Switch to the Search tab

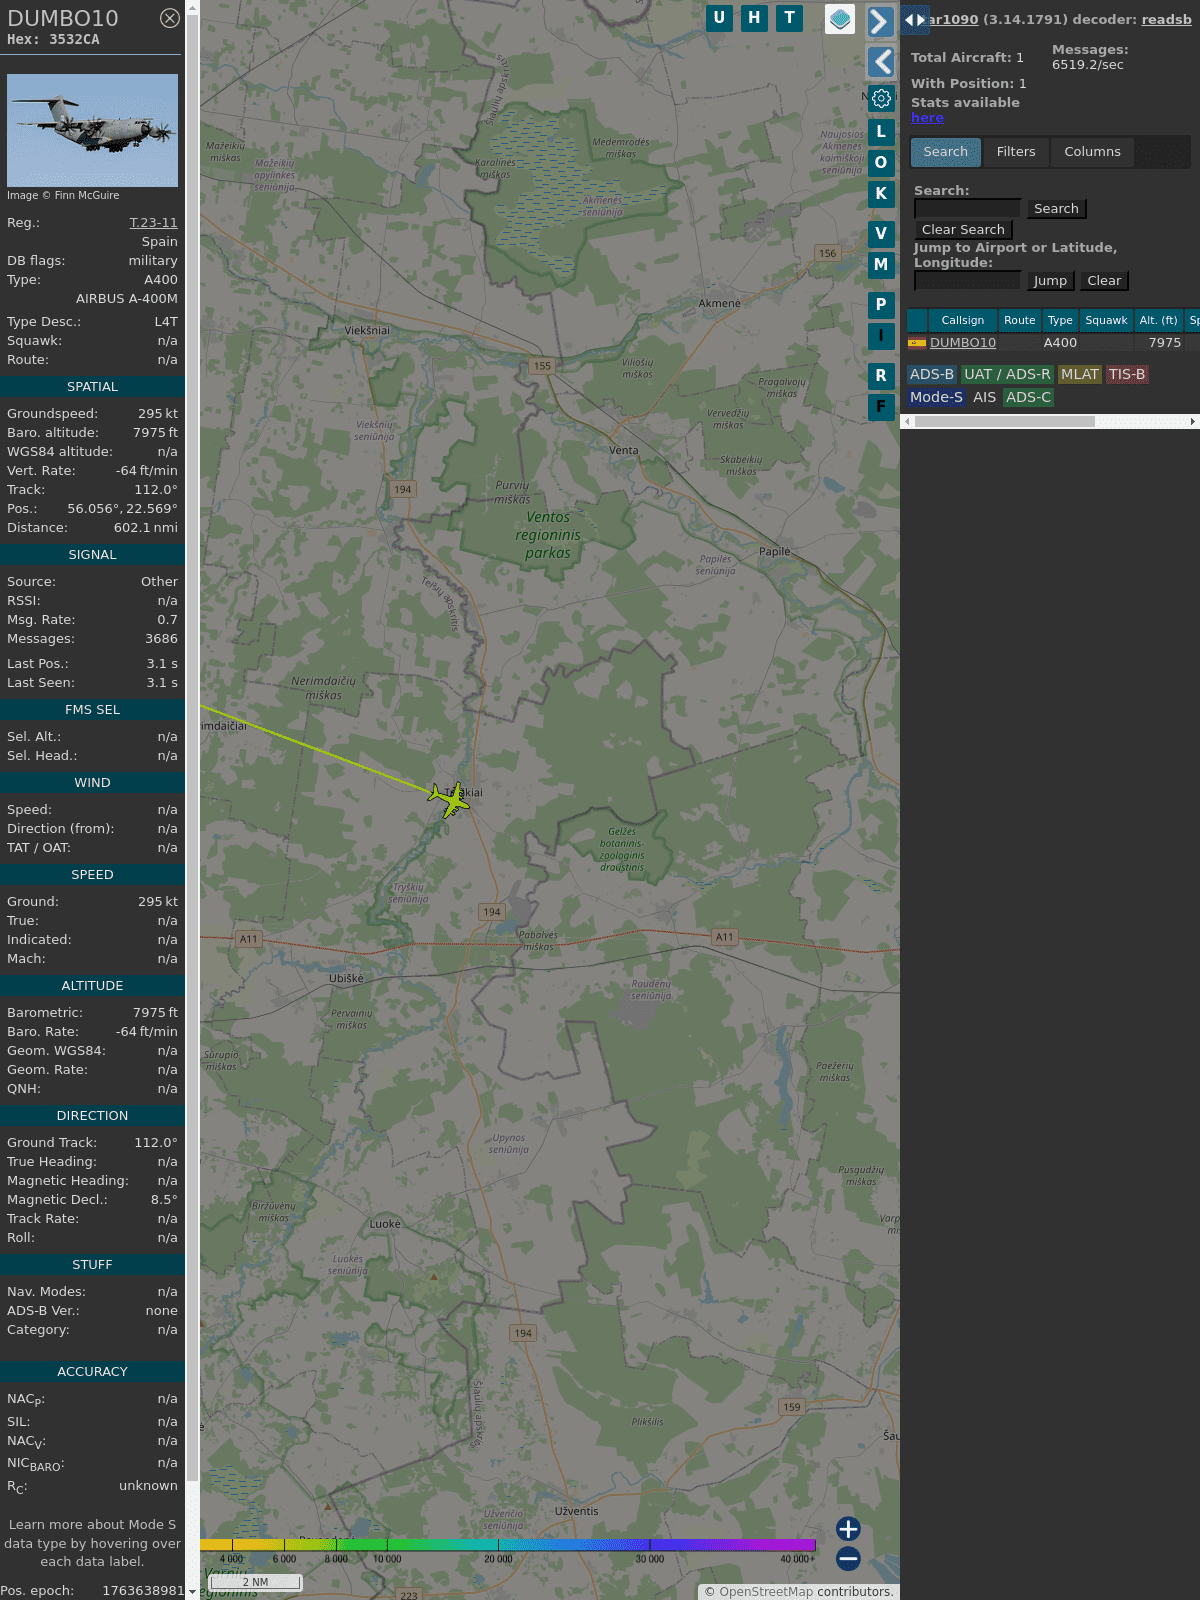pyautogui.click(x=946, y=152)
